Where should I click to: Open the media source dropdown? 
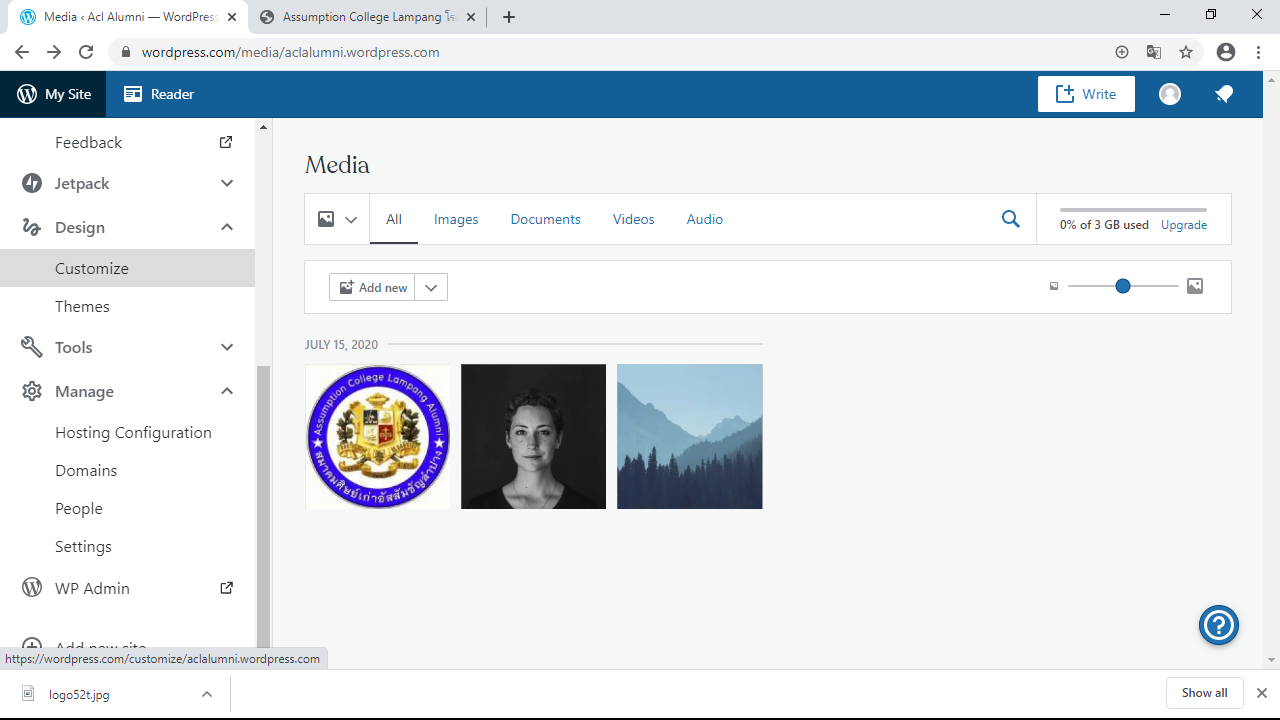pos(337,219)
